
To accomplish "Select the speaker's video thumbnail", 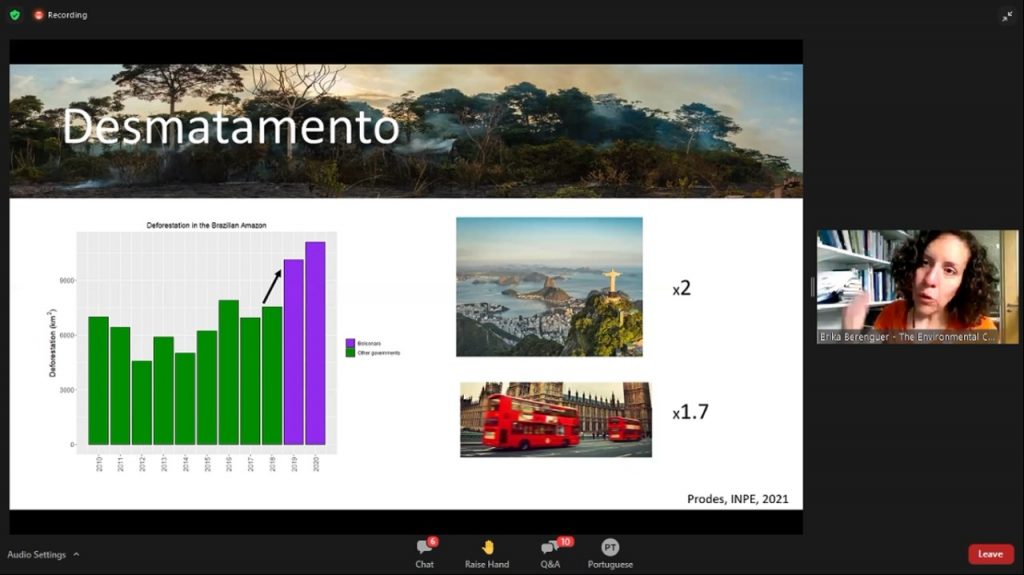I will pyautogui.click(x=917, y=280).
